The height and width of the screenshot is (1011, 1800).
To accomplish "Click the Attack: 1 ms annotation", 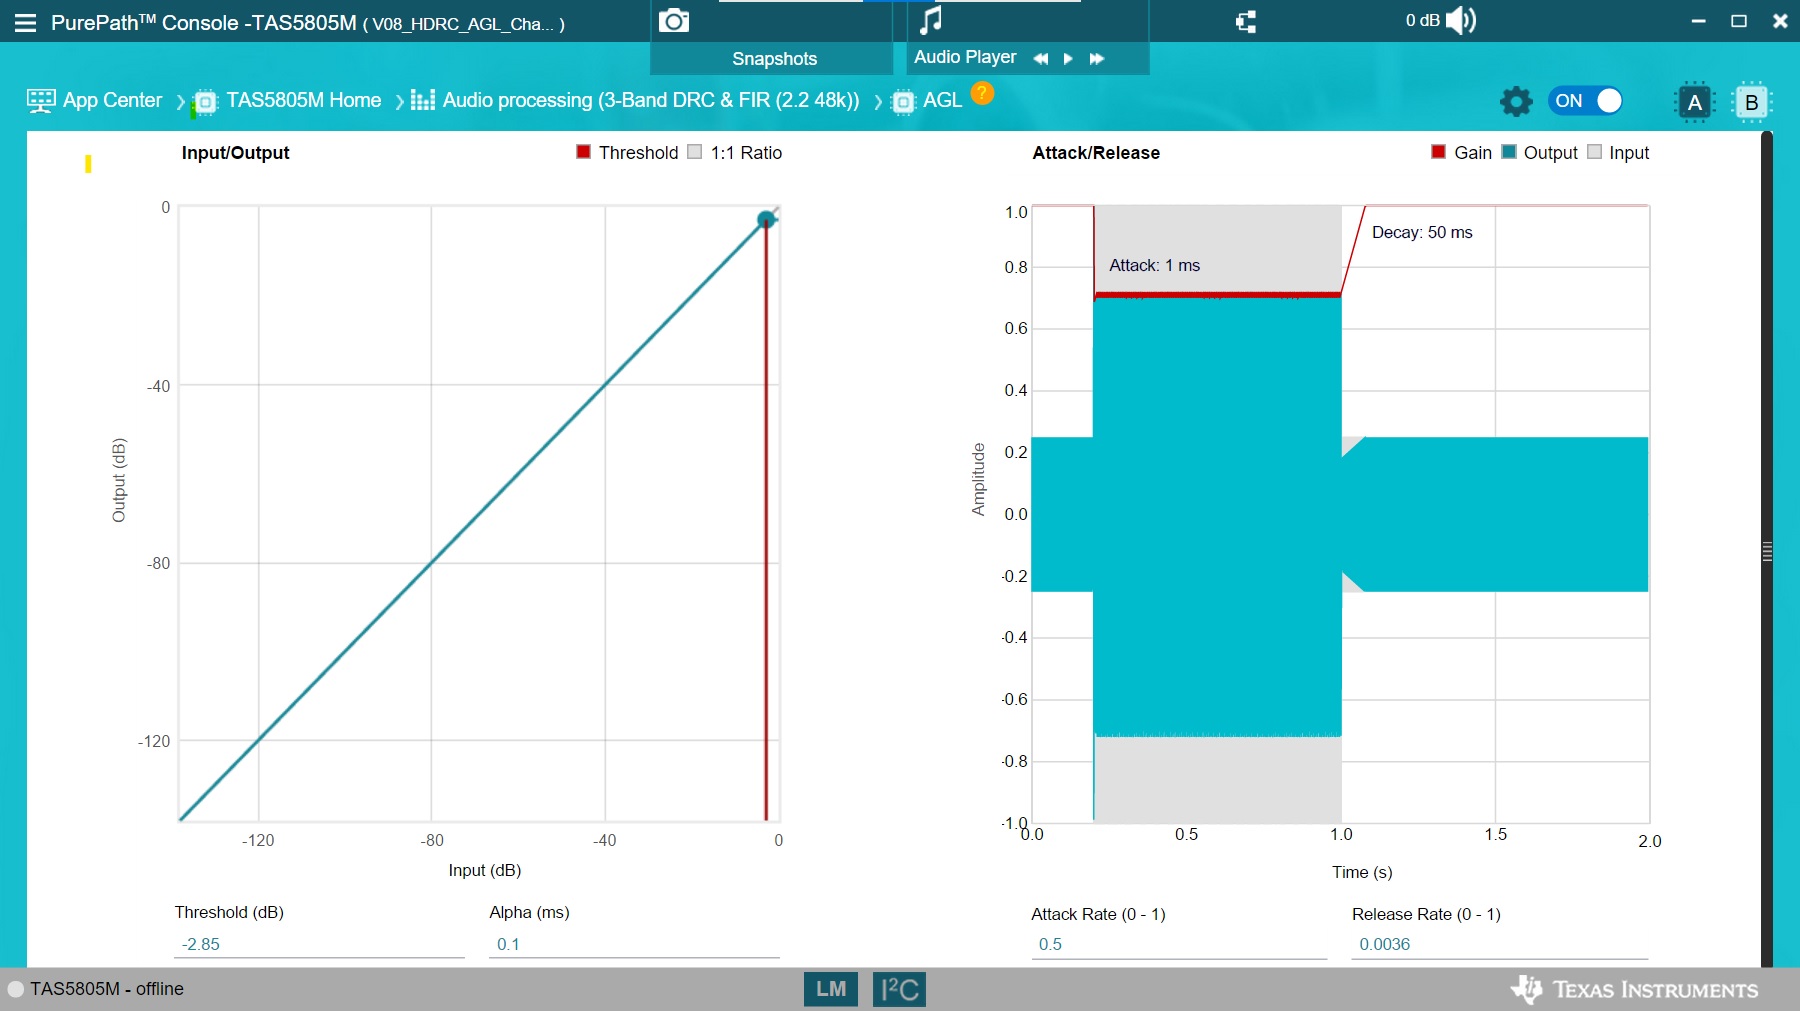I will coord(1154,265).
